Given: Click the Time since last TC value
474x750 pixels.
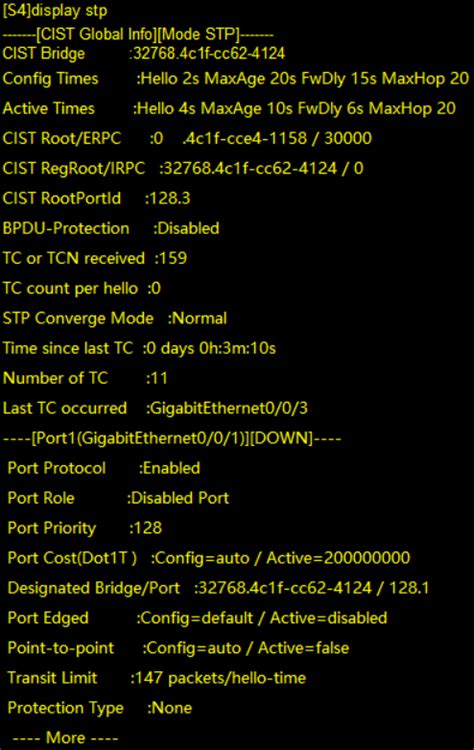Looking at the screenshot, I should coord(211,348).
